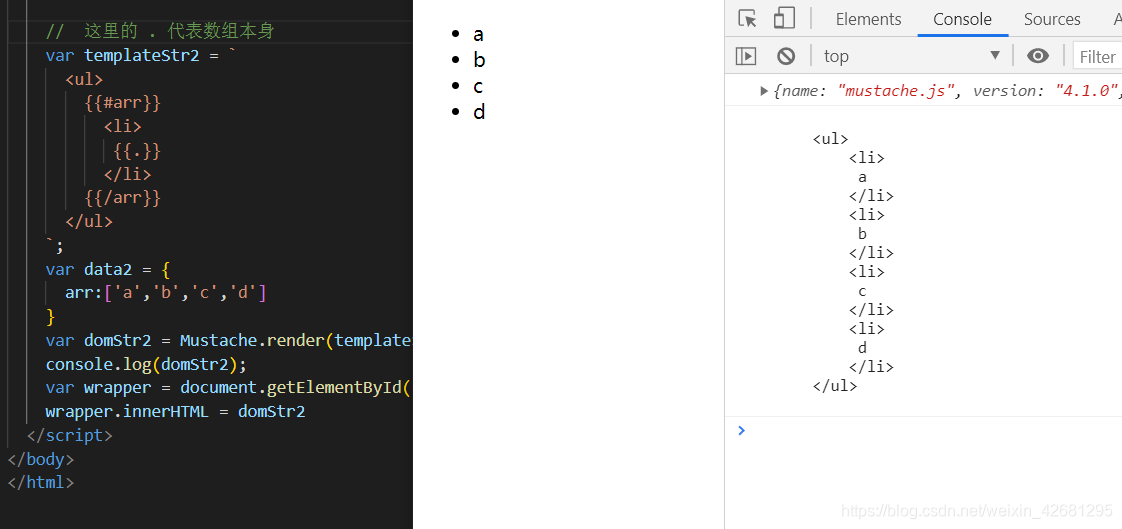This screenshot has width=1122, height=529.
Task: Clear the console with the ban icon
Action: point(786,56)
